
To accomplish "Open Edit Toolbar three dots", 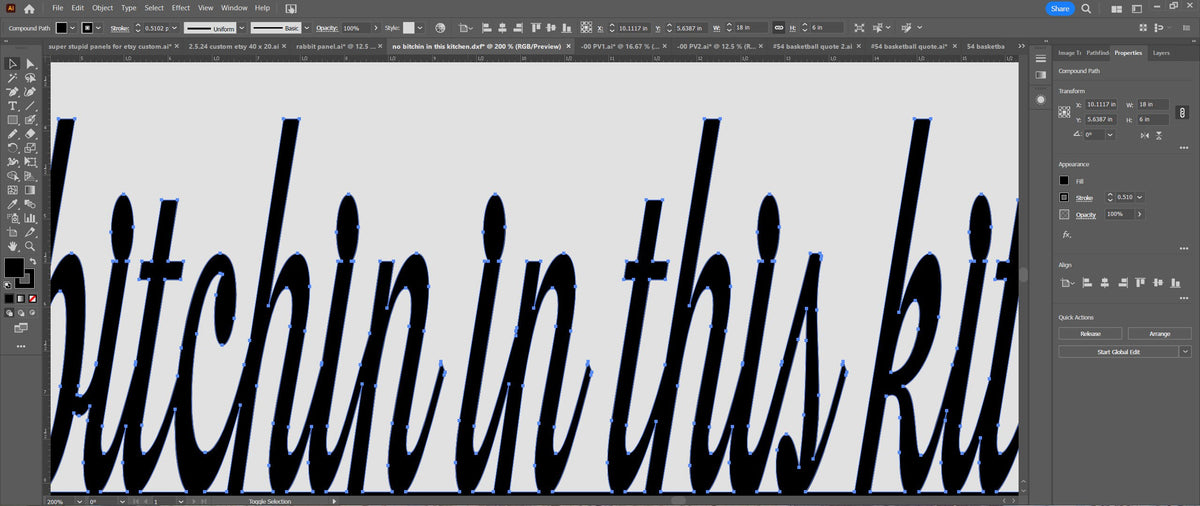I will click(x=21, y=346).
